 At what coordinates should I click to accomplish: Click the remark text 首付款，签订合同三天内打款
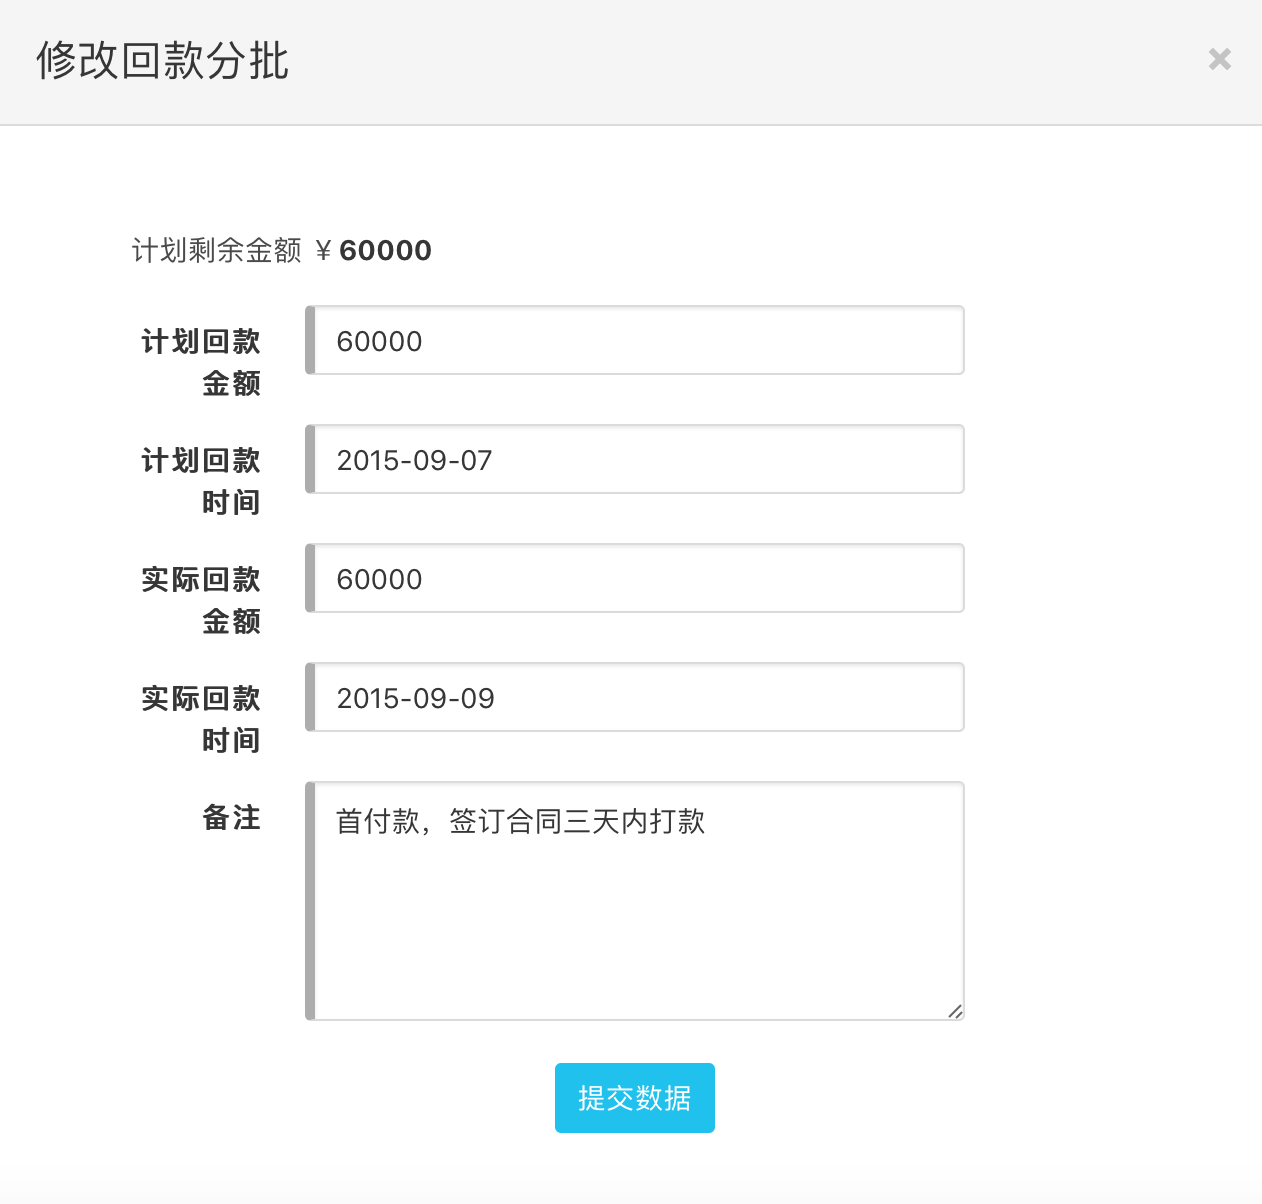click(x=520, y=822)
